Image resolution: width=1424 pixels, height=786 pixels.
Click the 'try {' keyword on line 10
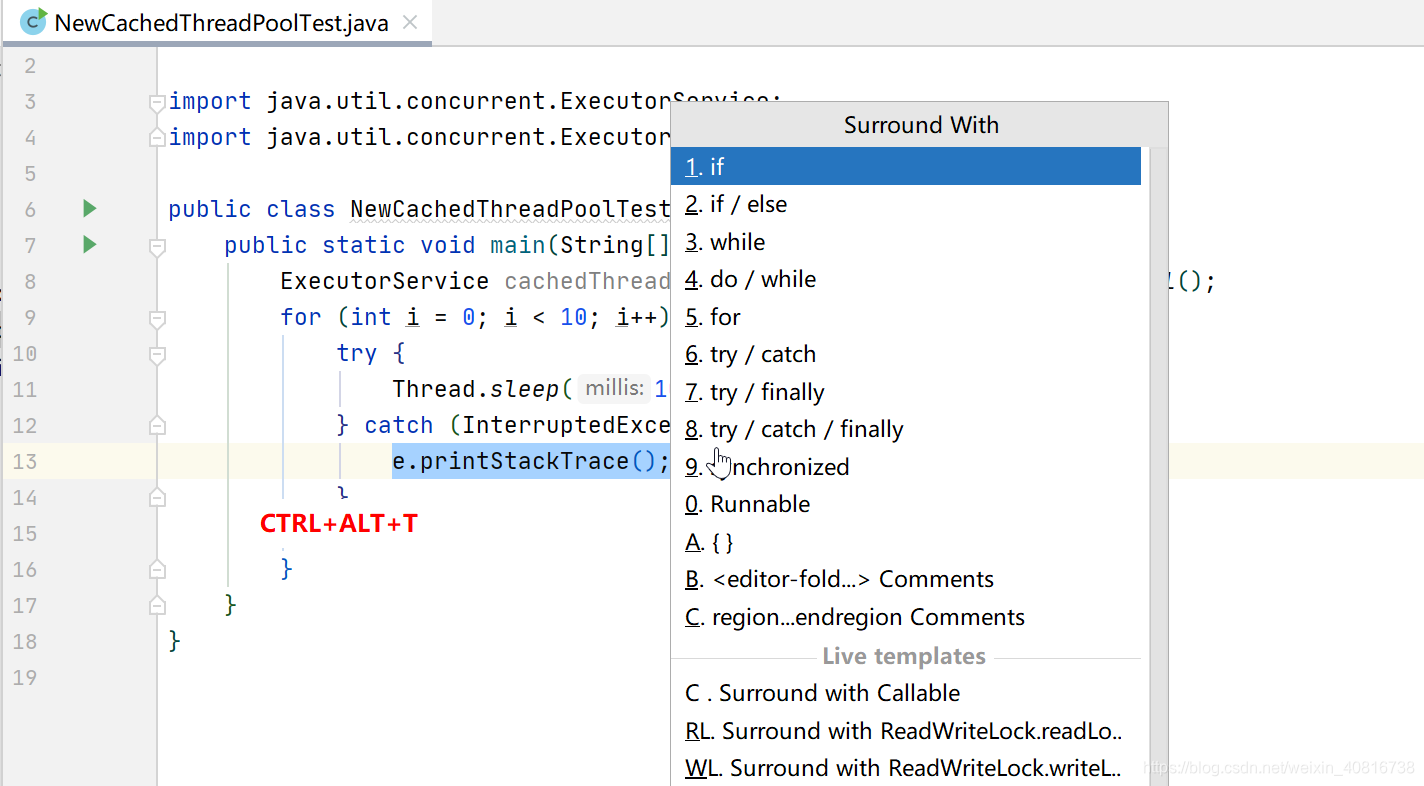click(371, 353)
